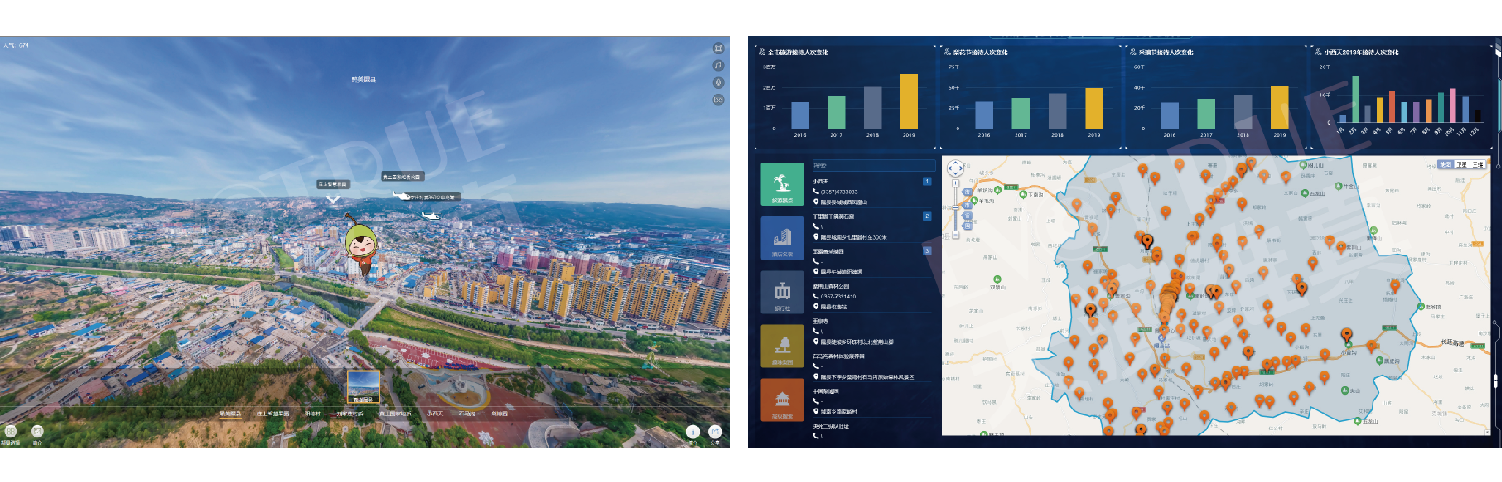Select the second list result numbered 2
This screenshot has height=482, width=1502.
click(926, 216)
